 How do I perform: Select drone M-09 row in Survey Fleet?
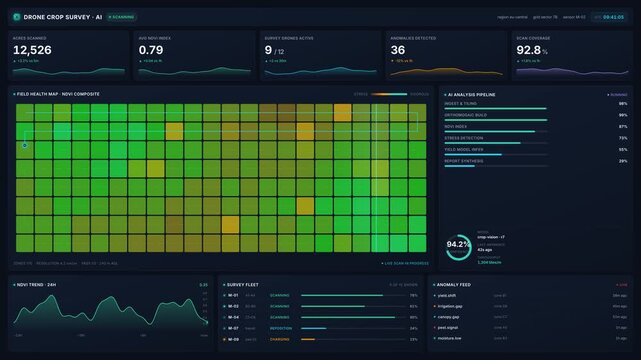pos(320,339)
